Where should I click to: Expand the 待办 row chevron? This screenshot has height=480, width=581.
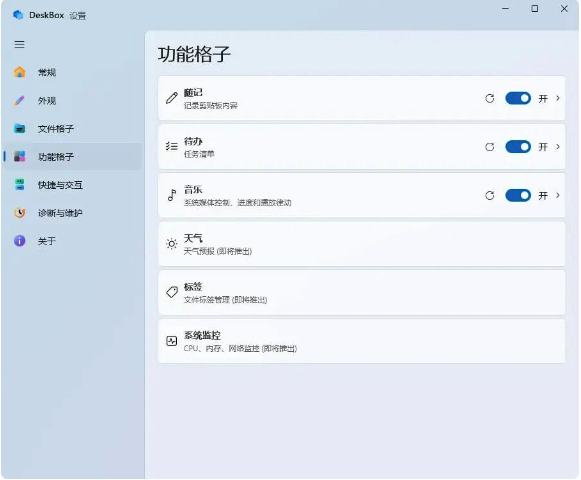558,147
